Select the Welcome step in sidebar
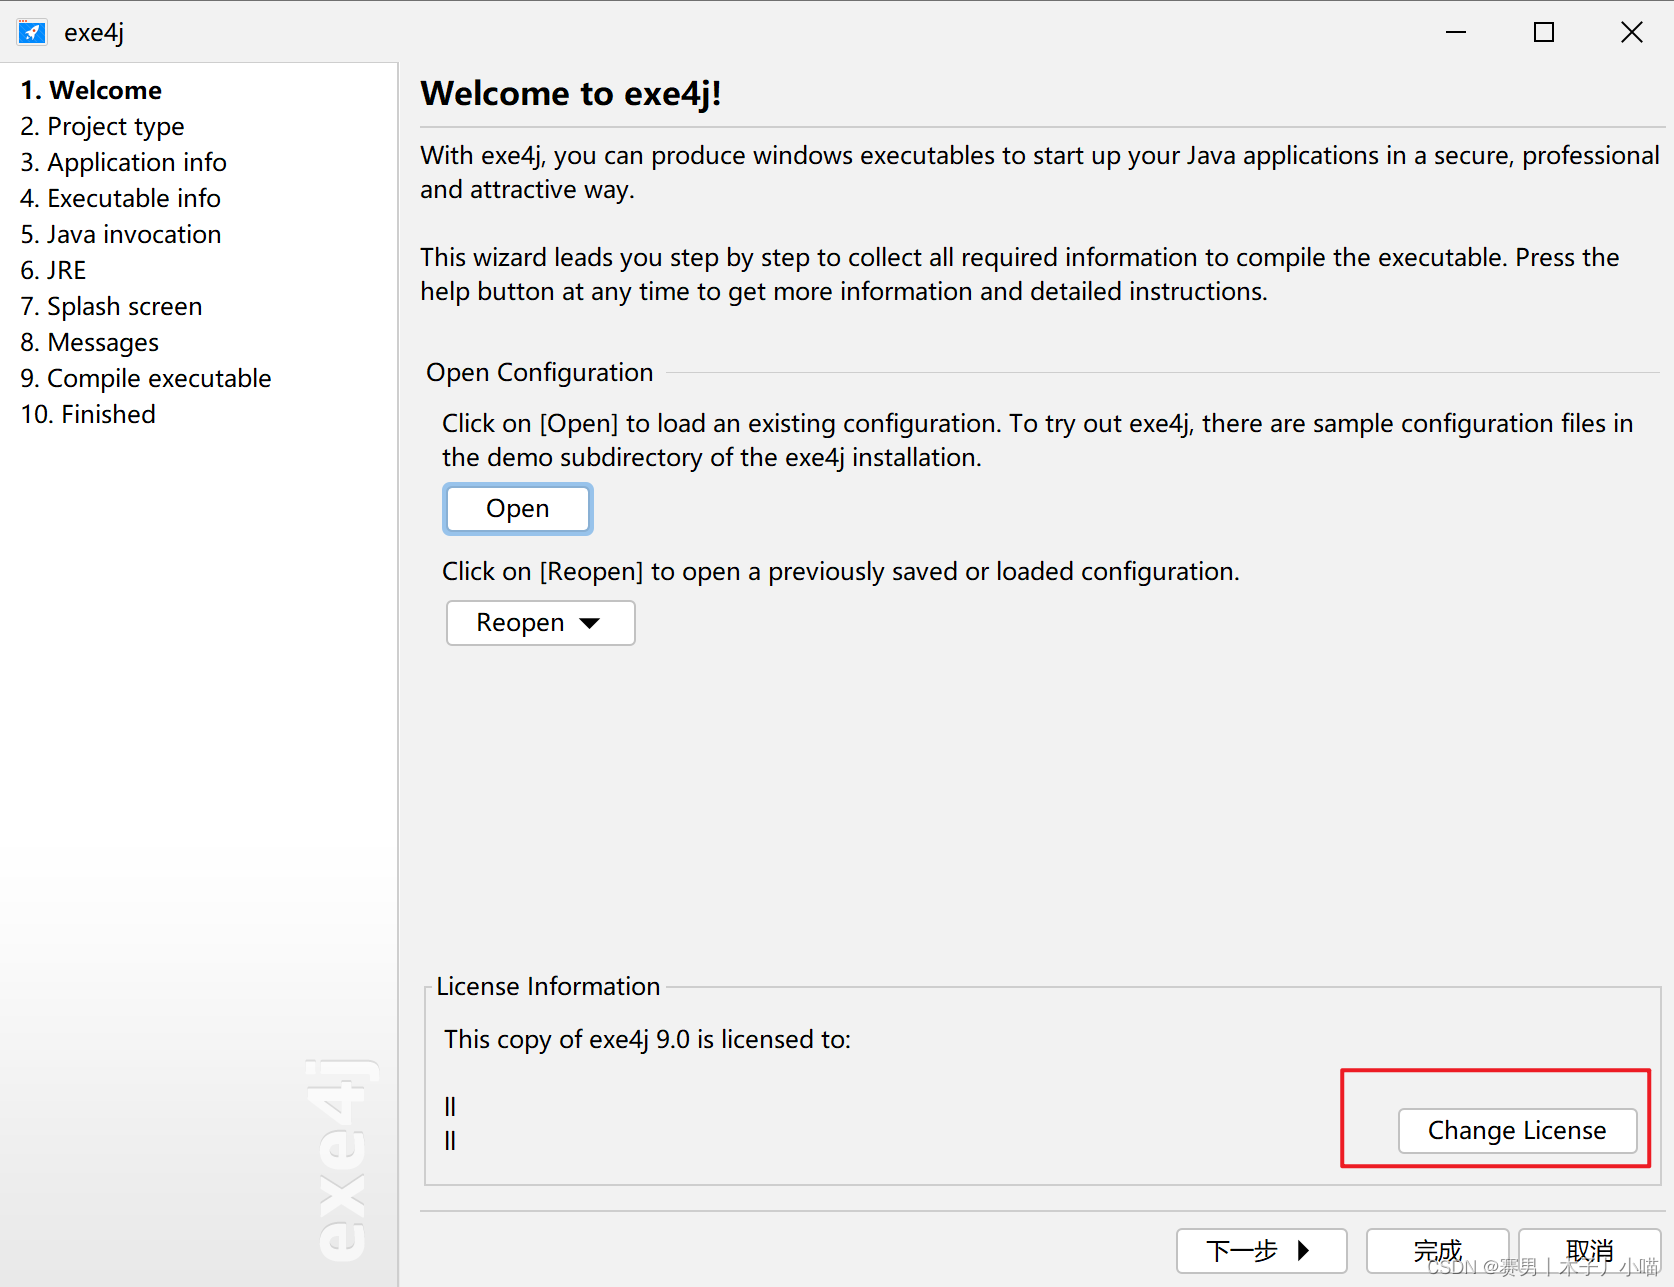 (91, 90)
